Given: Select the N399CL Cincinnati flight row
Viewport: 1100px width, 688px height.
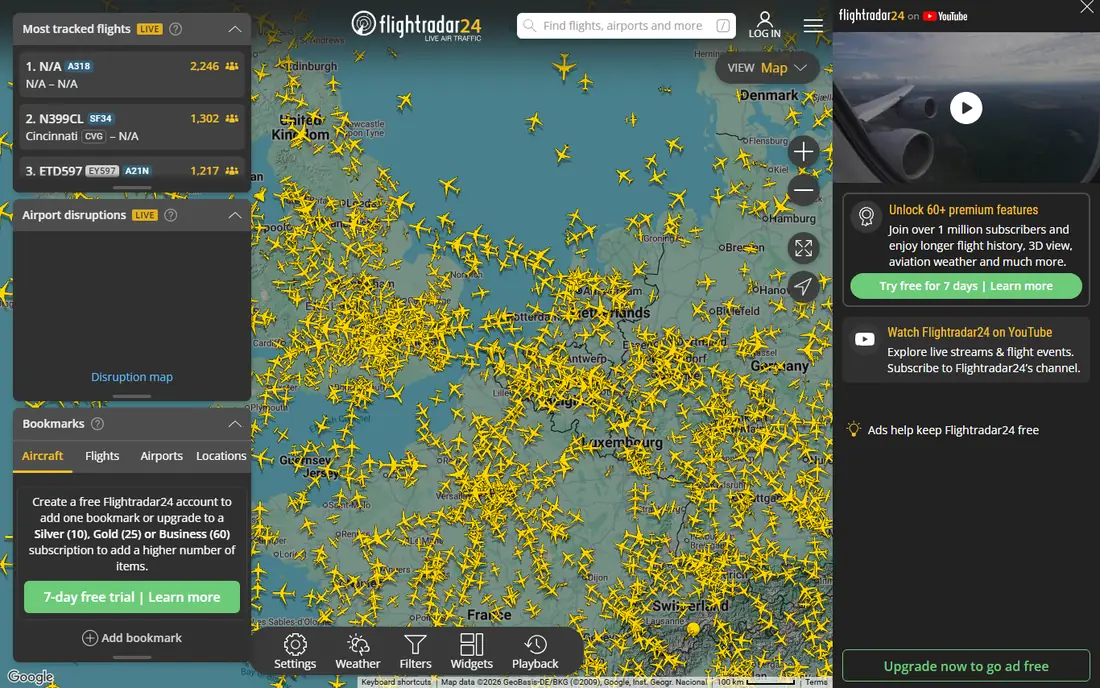Looking at the screenshot, I should pyautogui.click(x=132, y=127).
